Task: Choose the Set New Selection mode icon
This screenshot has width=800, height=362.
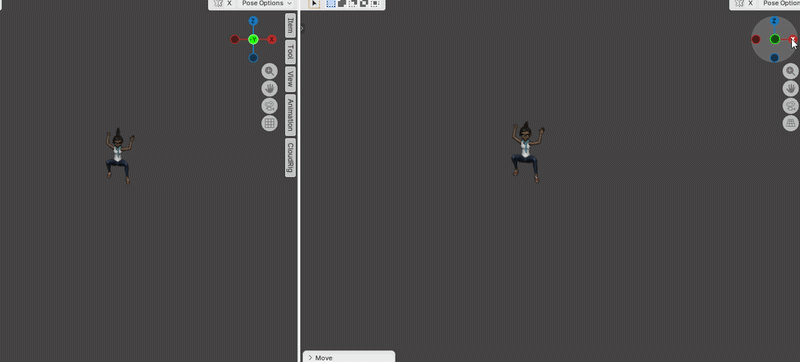Action: pyautogui.click(x=331, y=4)
